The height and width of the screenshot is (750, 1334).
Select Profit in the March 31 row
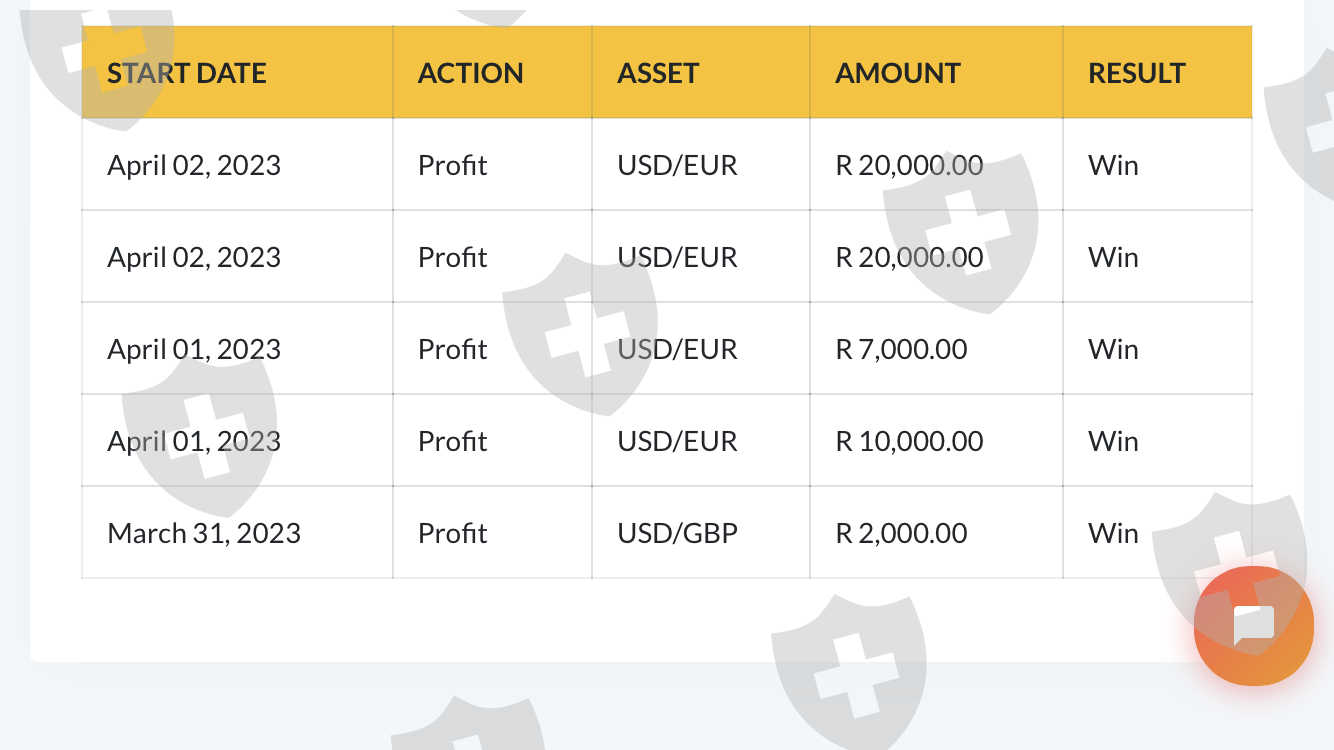click(x=453, y=533)
